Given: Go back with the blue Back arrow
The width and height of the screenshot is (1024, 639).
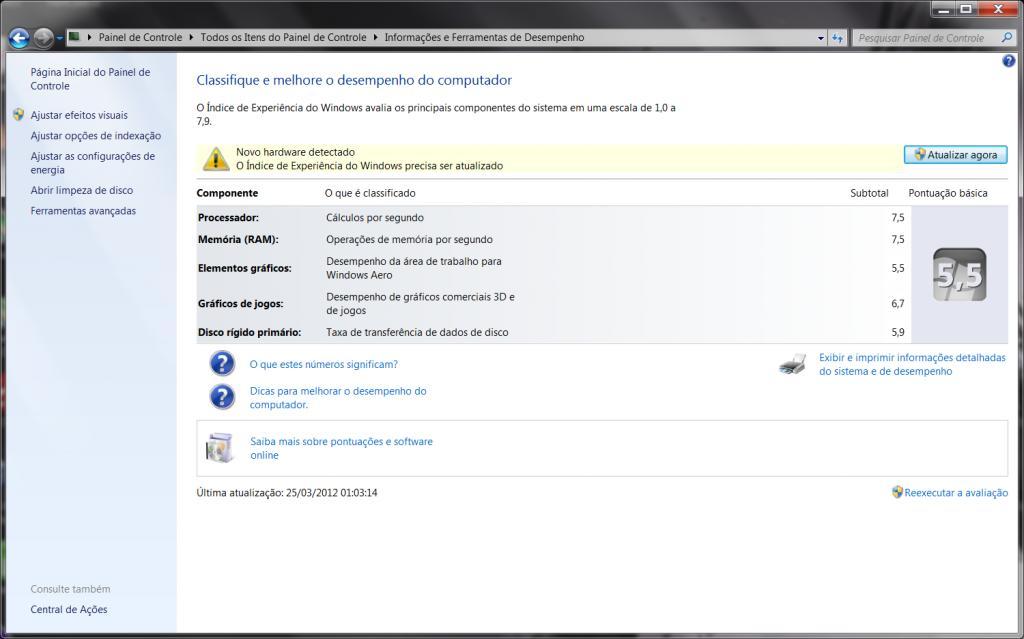Looking at the screenshot, I should [x=19, y=38].
